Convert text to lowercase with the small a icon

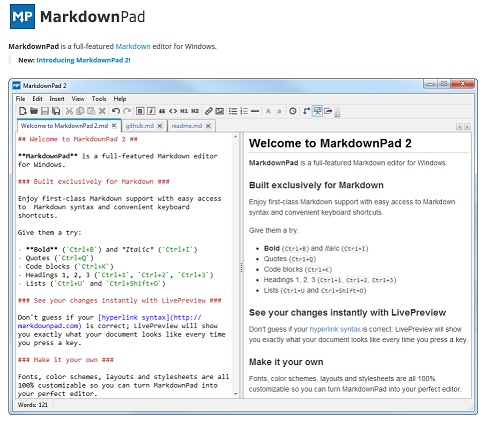(x=279, y=111)
